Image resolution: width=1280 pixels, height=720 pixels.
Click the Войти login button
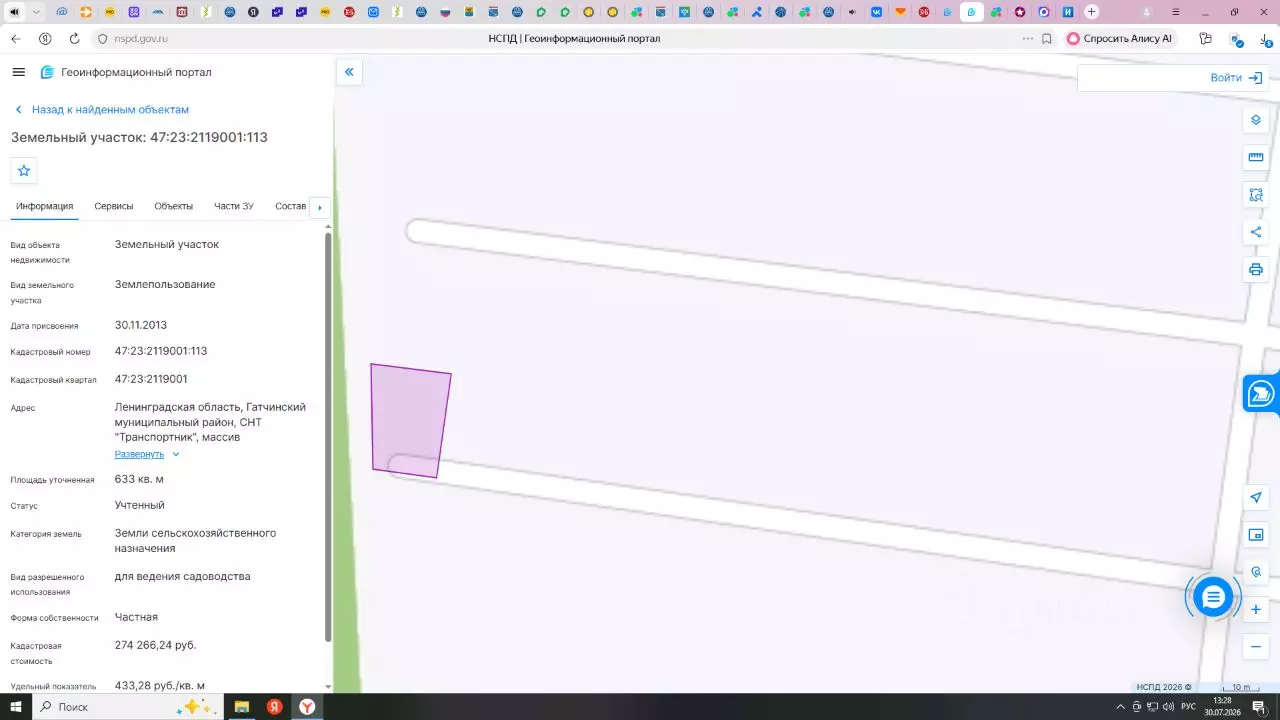point(1236,78)
